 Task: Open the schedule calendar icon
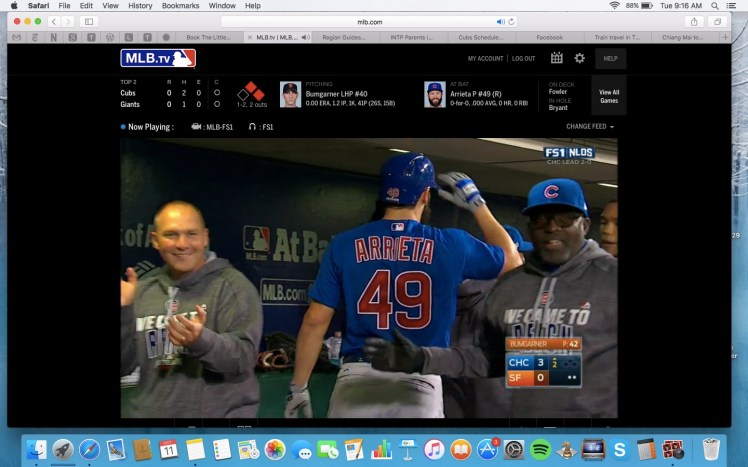pos(556,58)
